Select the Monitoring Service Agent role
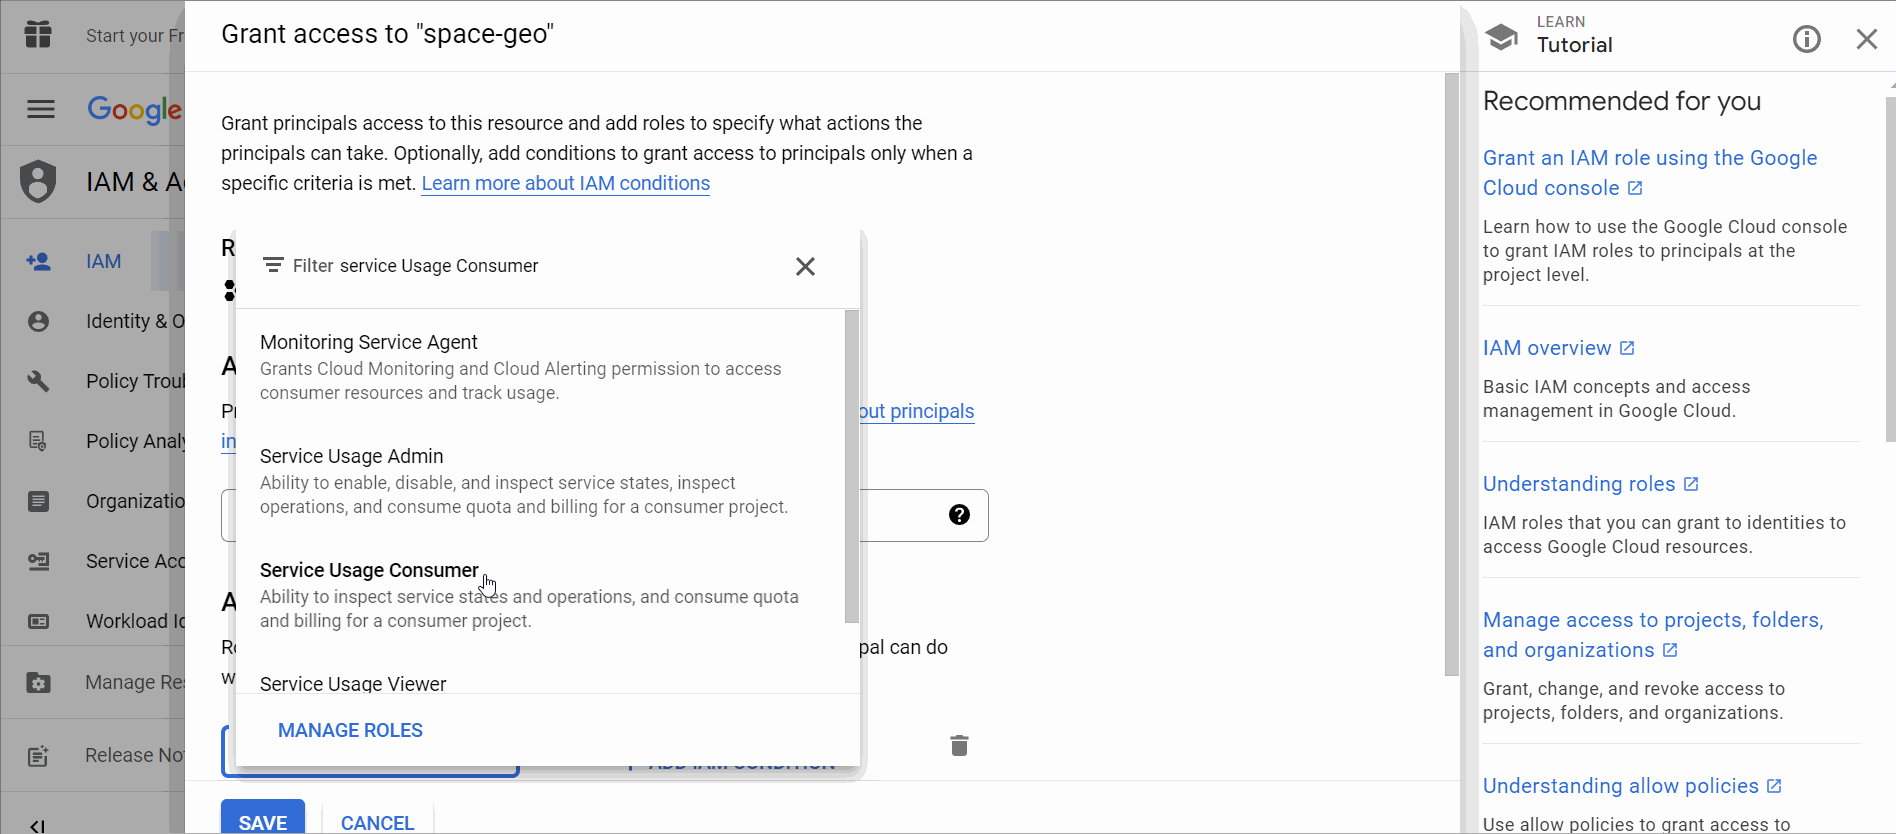The width and height of the screenshot is (1896, 834). coord(540,367)
